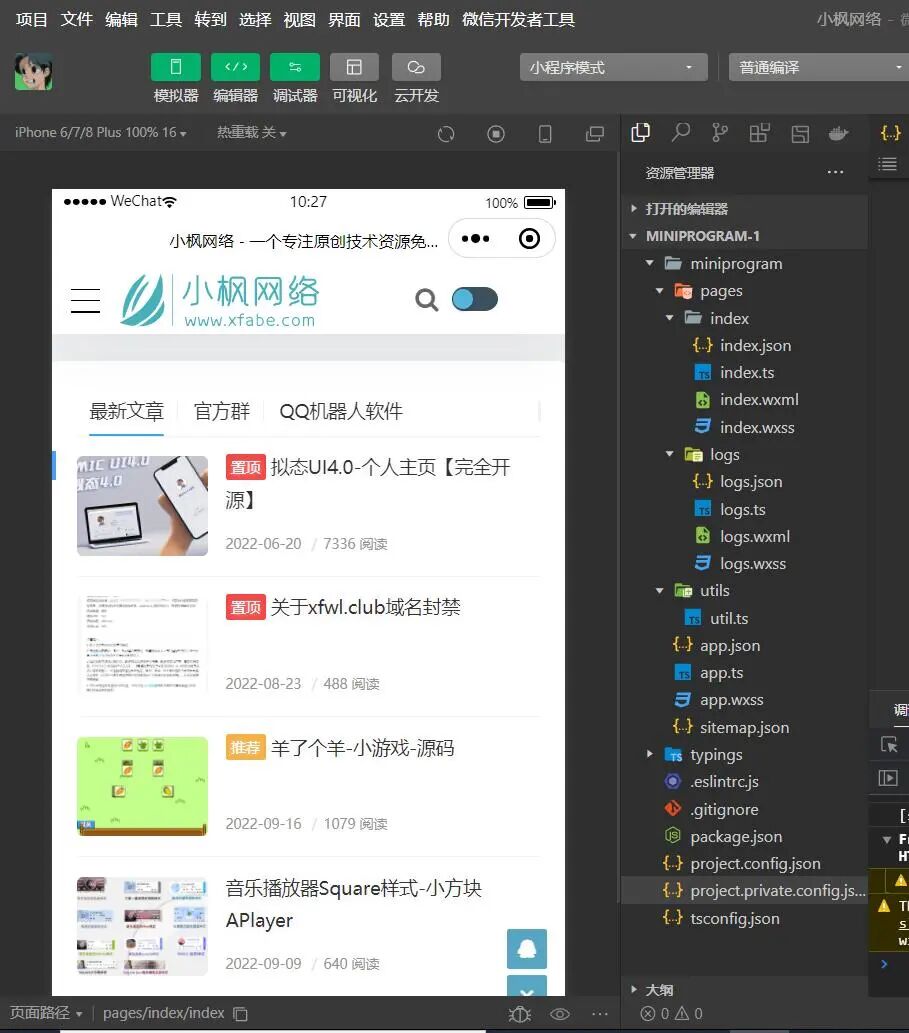Click the bug debug icon in the bottom bar
Screen dimensions: 909x1033
coord(520,1014)
